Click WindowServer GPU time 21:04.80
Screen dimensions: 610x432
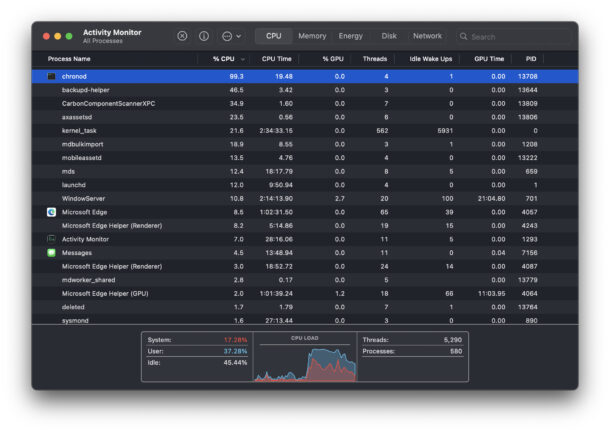(x=492, y=198)
